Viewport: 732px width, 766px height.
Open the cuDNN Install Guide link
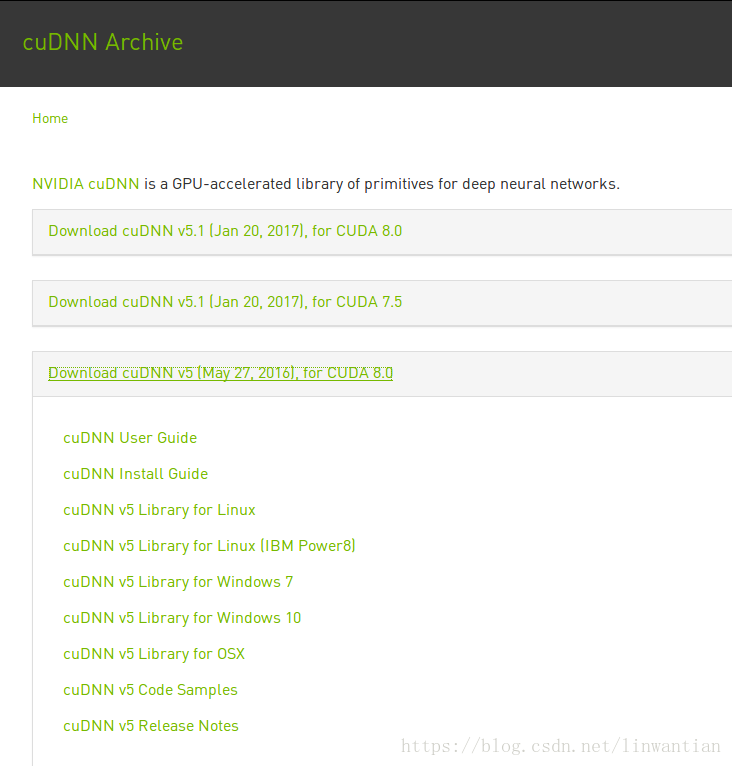click(x=136, y=474)
